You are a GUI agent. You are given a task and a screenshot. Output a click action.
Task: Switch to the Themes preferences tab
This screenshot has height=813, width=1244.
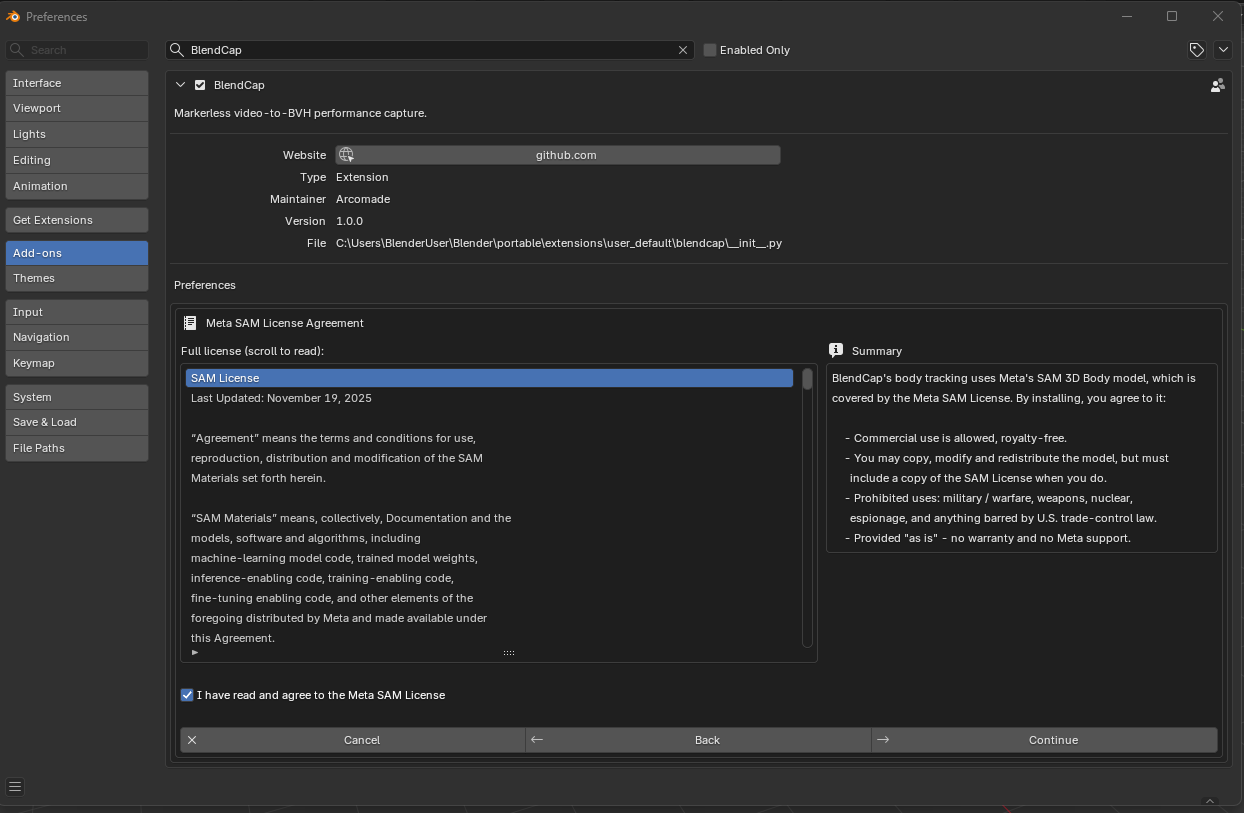coord(76,278)
